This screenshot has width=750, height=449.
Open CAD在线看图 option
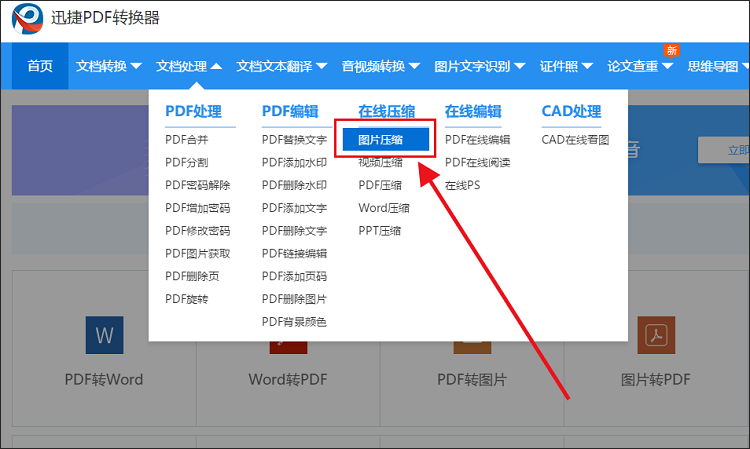pyautogui.click(x=575, y=140)
